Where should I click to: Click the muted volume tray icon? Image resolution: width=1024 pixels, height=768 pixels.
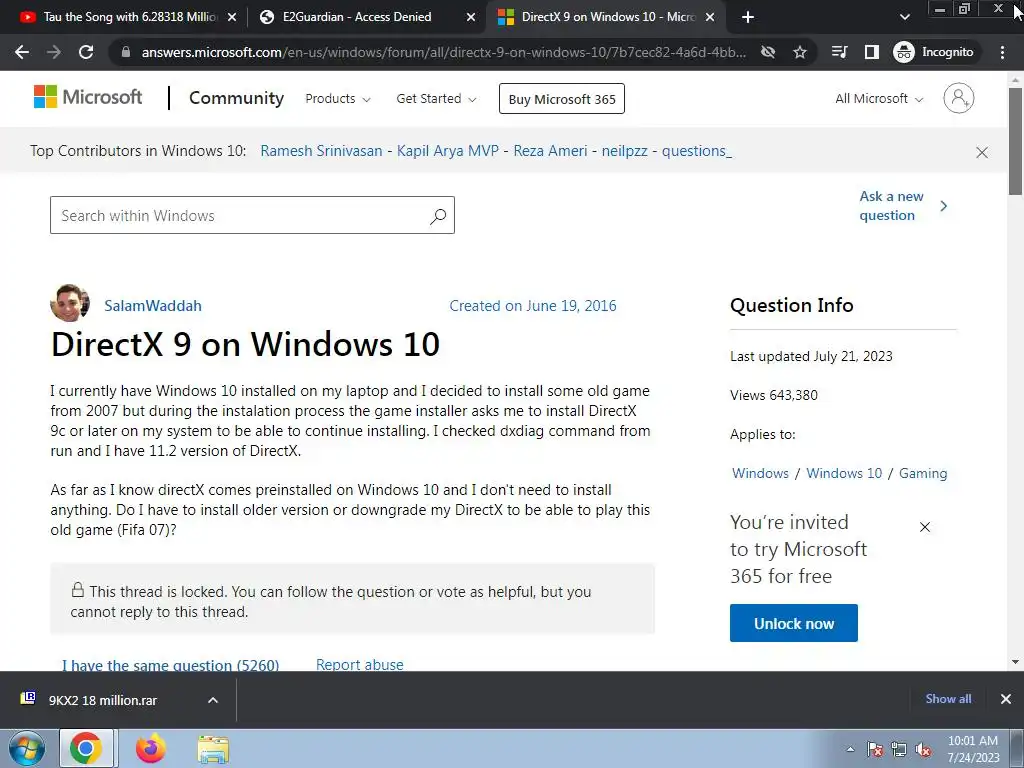[923, 749]
